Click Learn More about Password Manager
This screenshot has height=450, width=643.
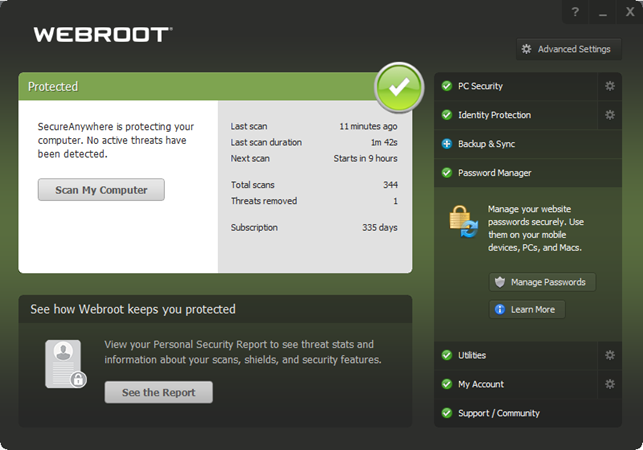(x=527, y=309)
